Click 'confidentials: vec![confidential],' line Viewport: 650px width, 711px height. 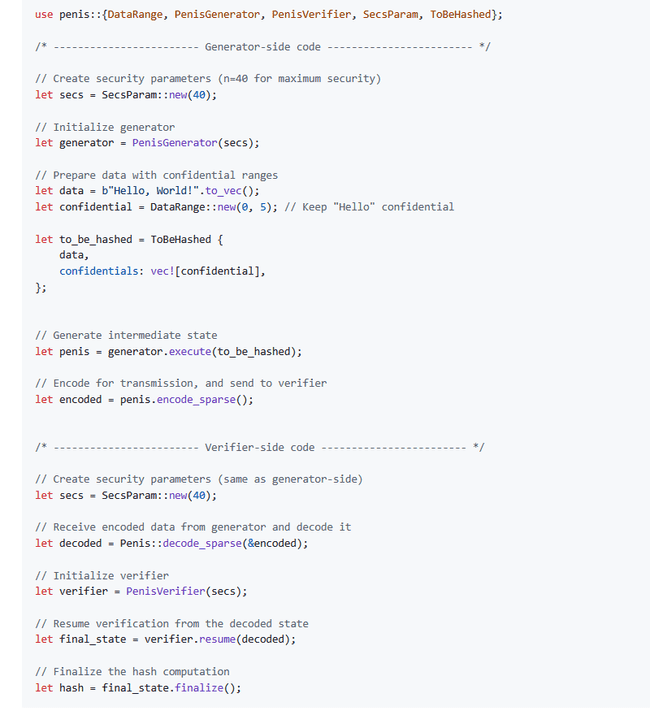coord(162,271)
